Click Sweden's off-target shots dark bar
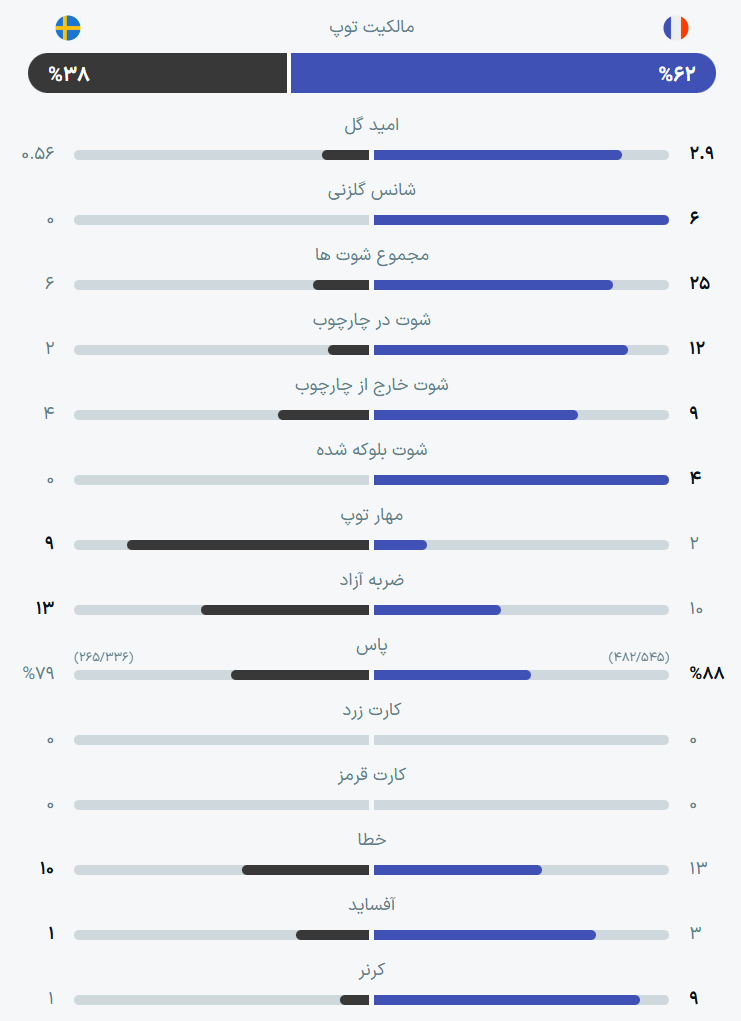 point(324,415)
